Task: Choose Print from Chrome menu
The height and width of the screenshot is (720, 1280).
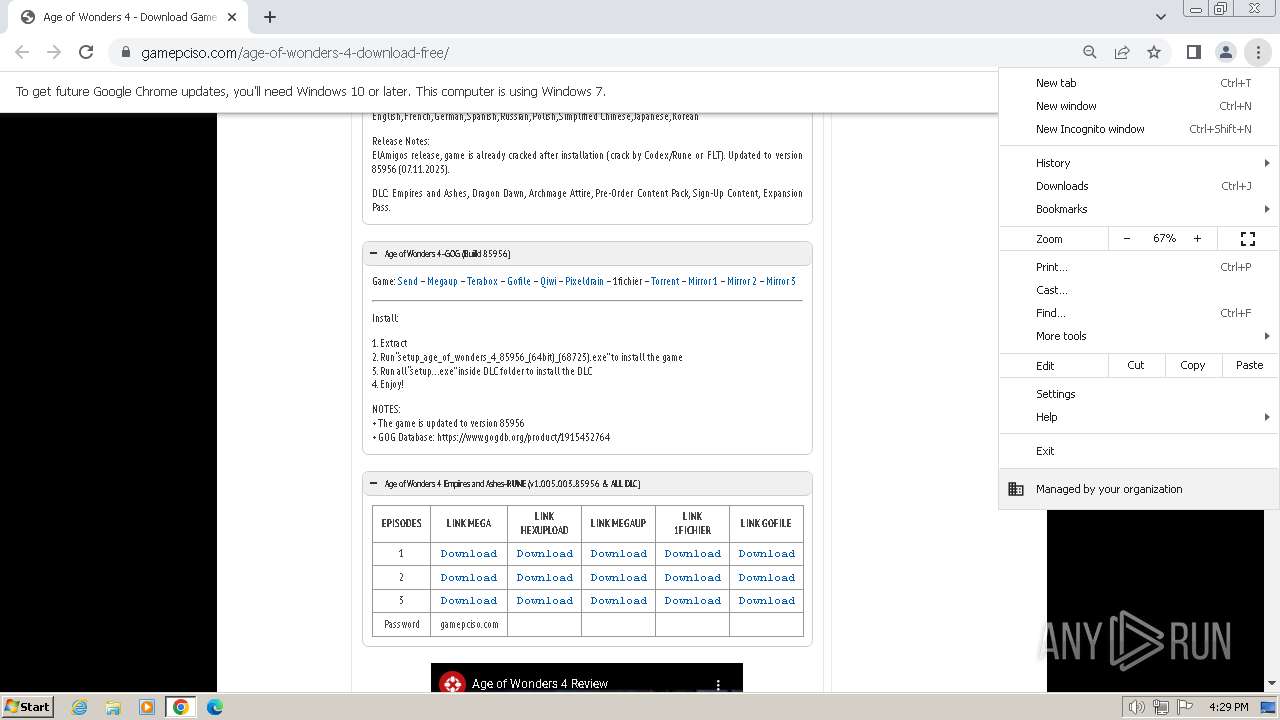Action: click(x=1139, y=267)
